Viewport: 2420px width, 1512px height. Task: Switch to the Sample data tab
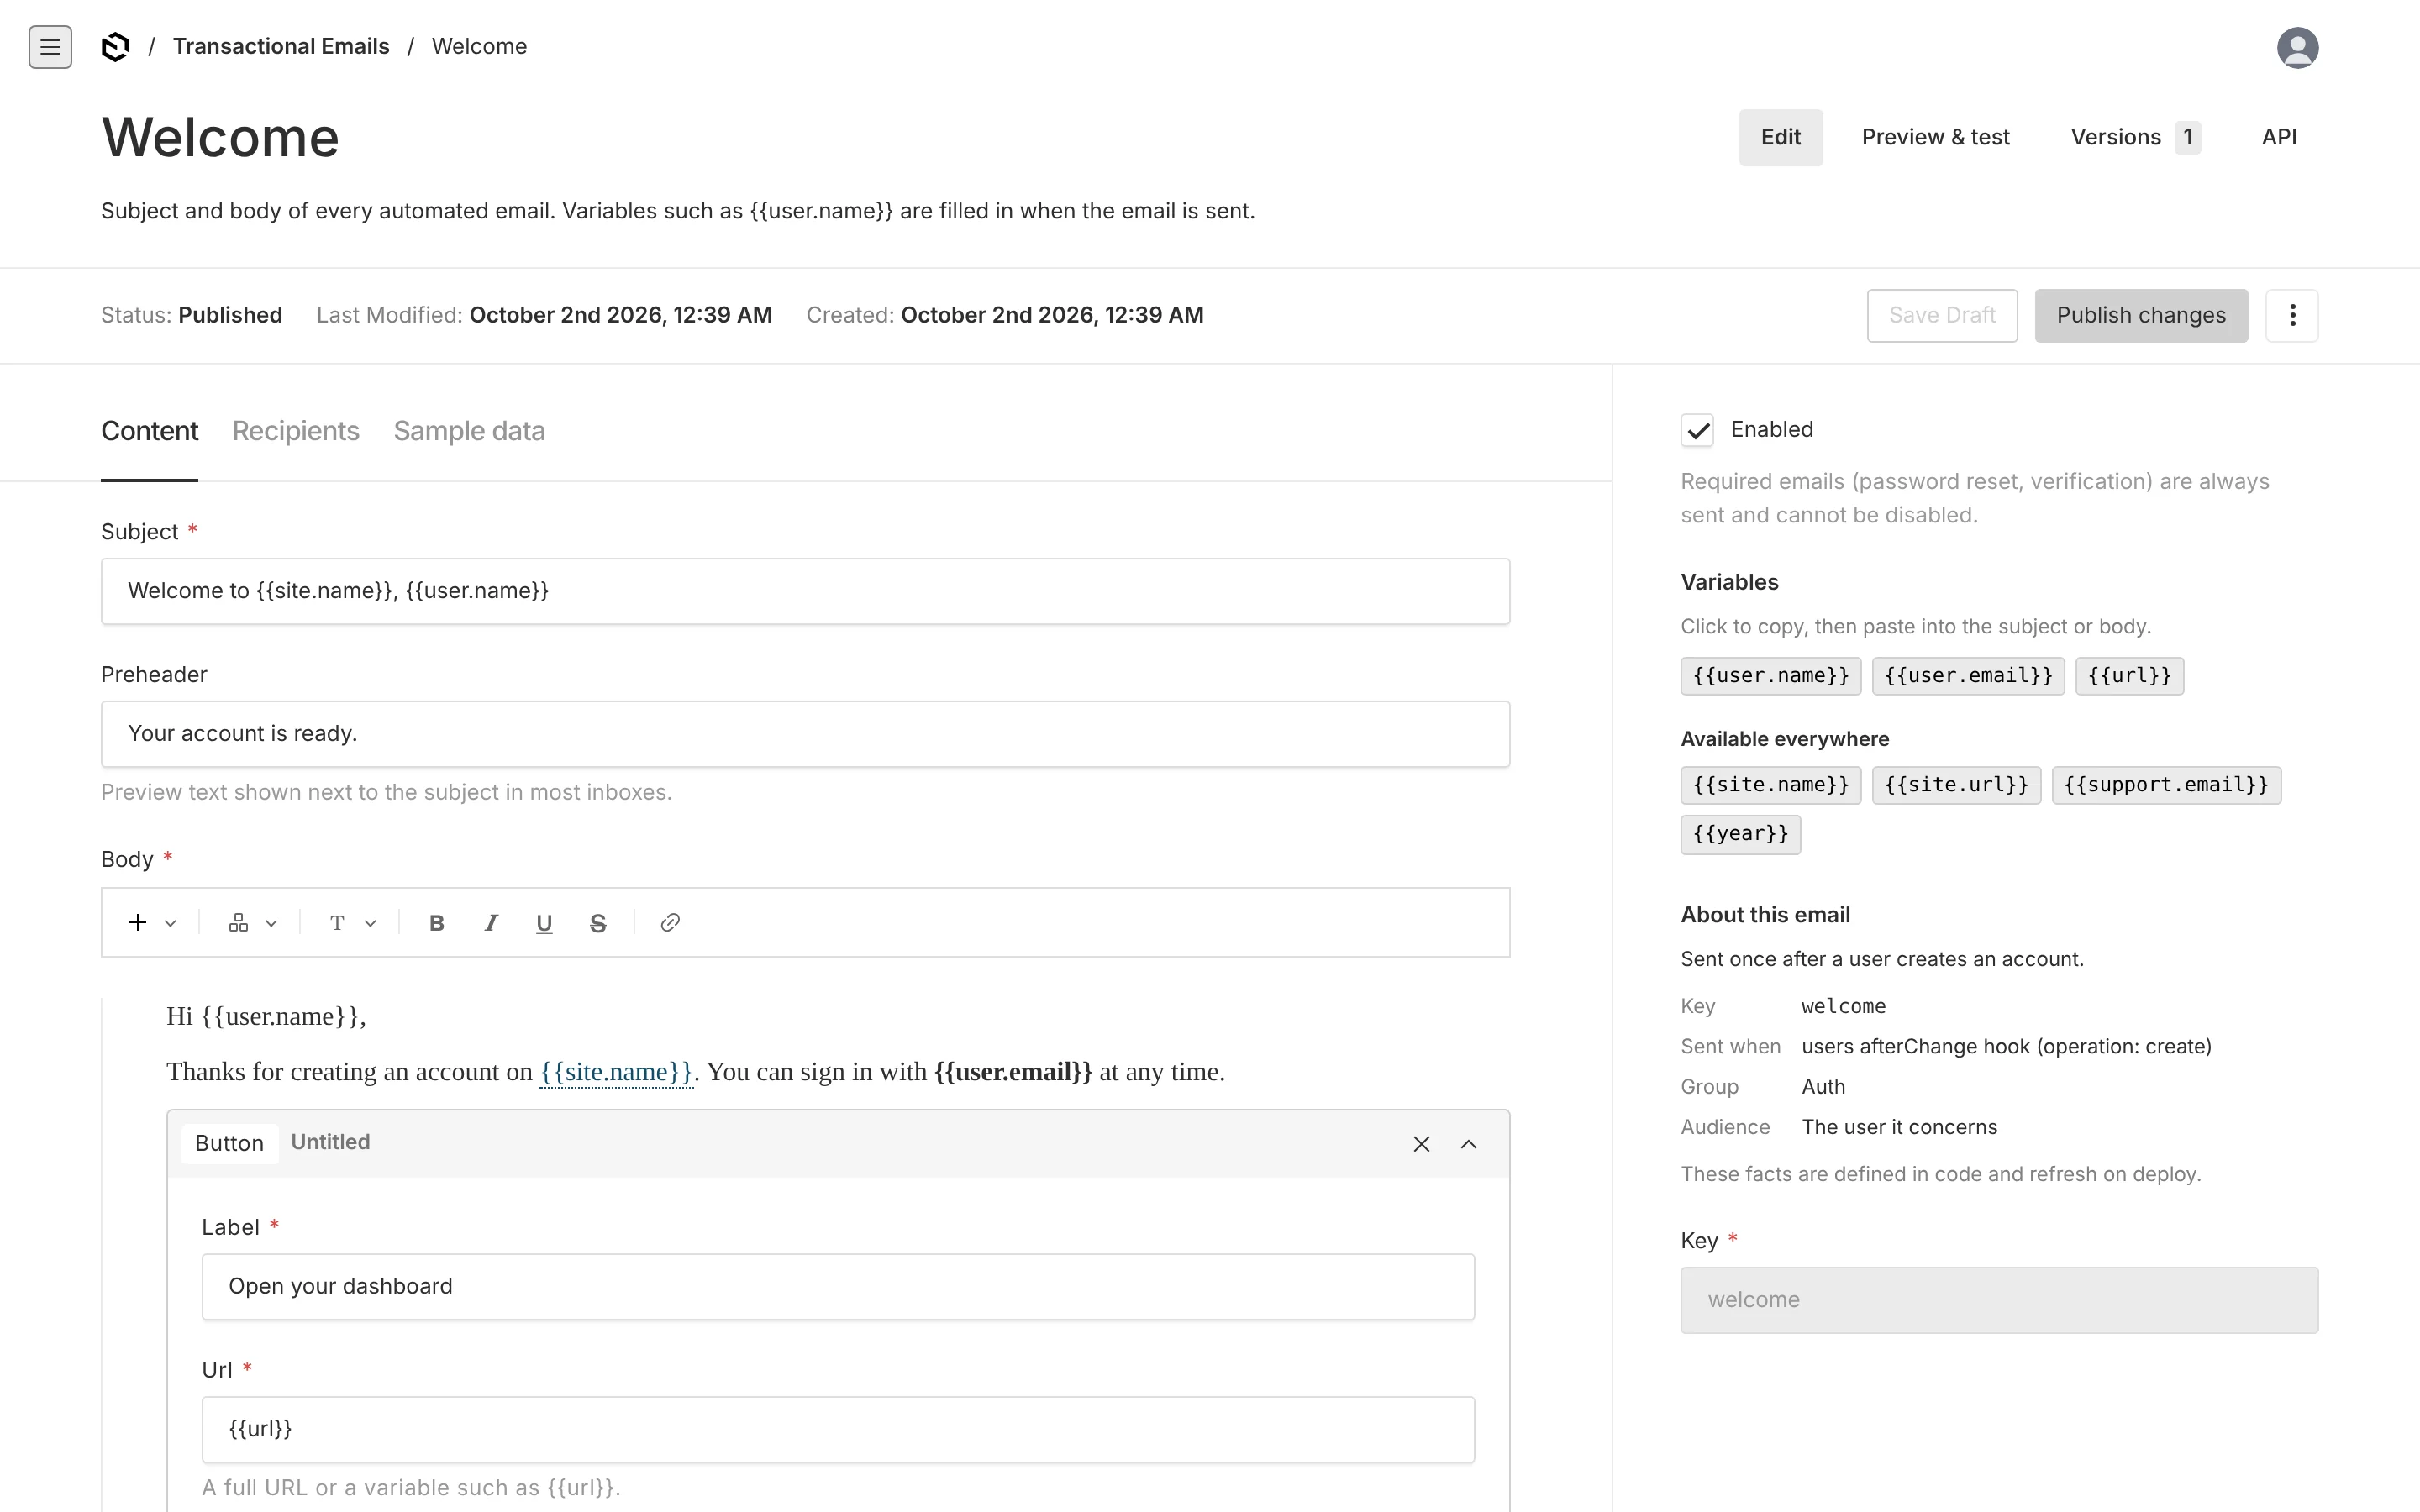coord(469,431)
